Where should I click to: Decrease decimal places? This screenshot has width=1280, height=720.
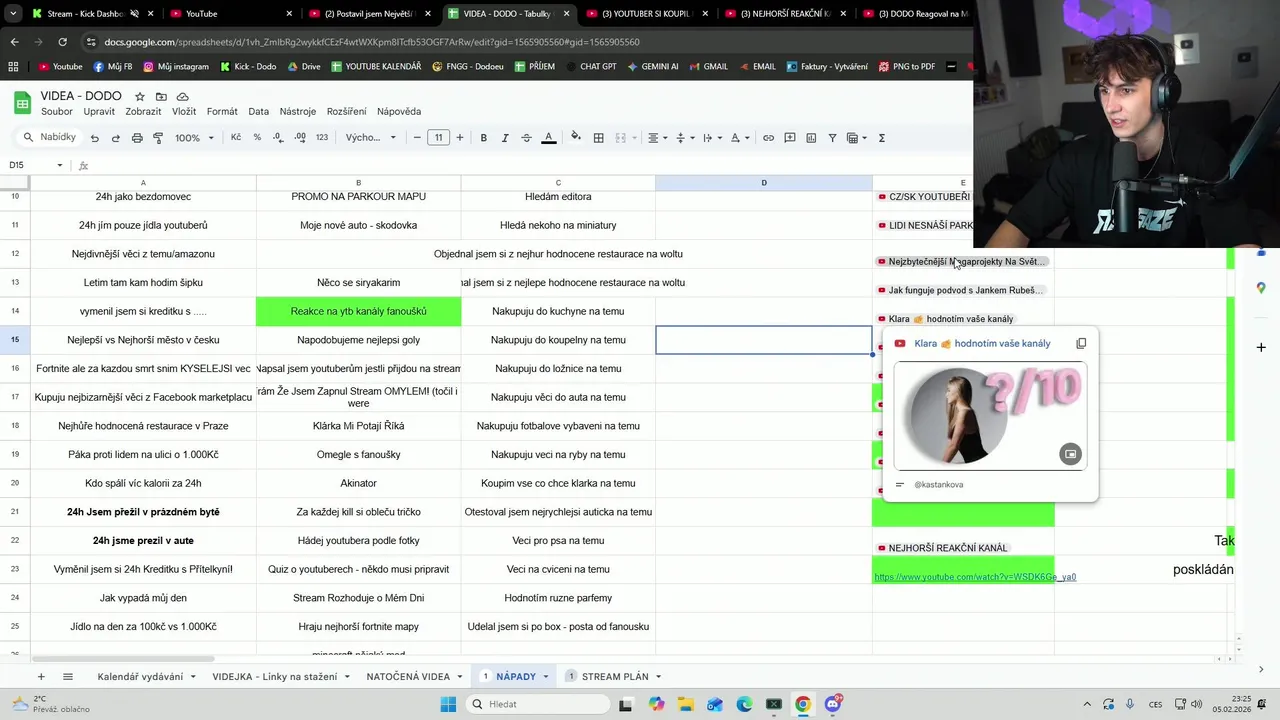point(279,138)
